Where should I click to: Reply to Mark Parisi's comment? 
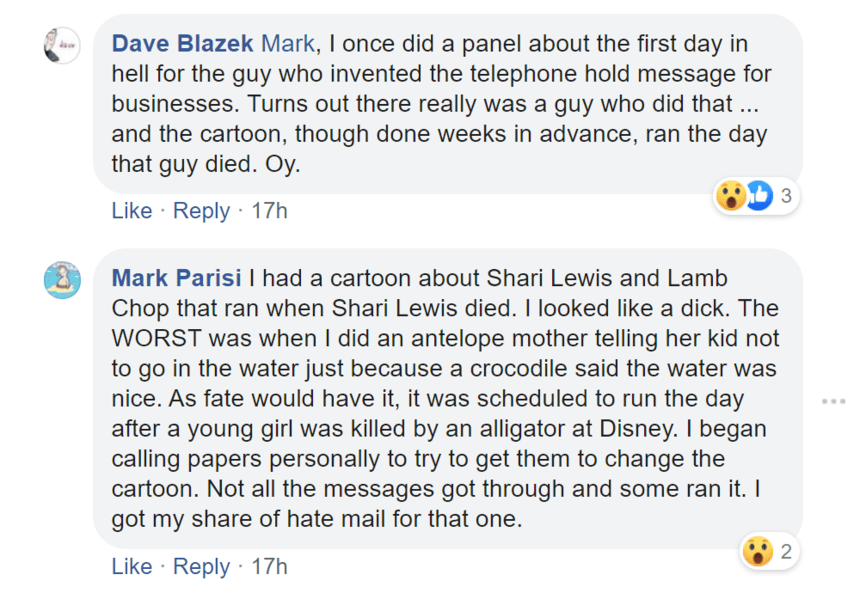point(201,566)
